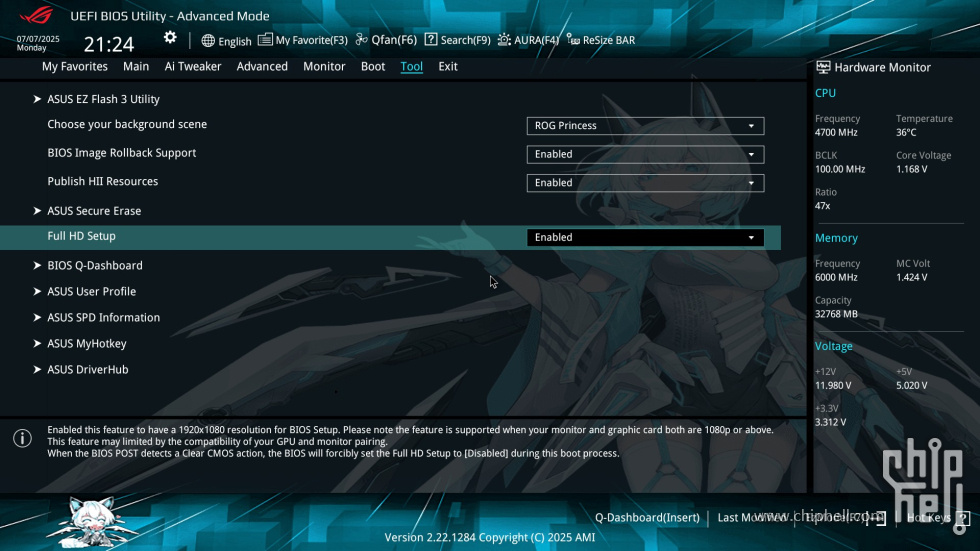Click Choose your background scene label
The height and width of the screenshot is (551, 980).
[127, 124]
